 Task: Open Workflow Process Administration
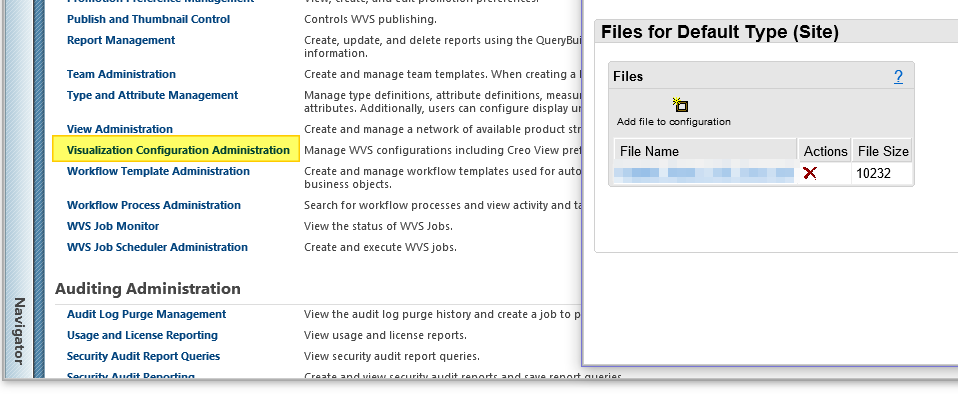153,205
